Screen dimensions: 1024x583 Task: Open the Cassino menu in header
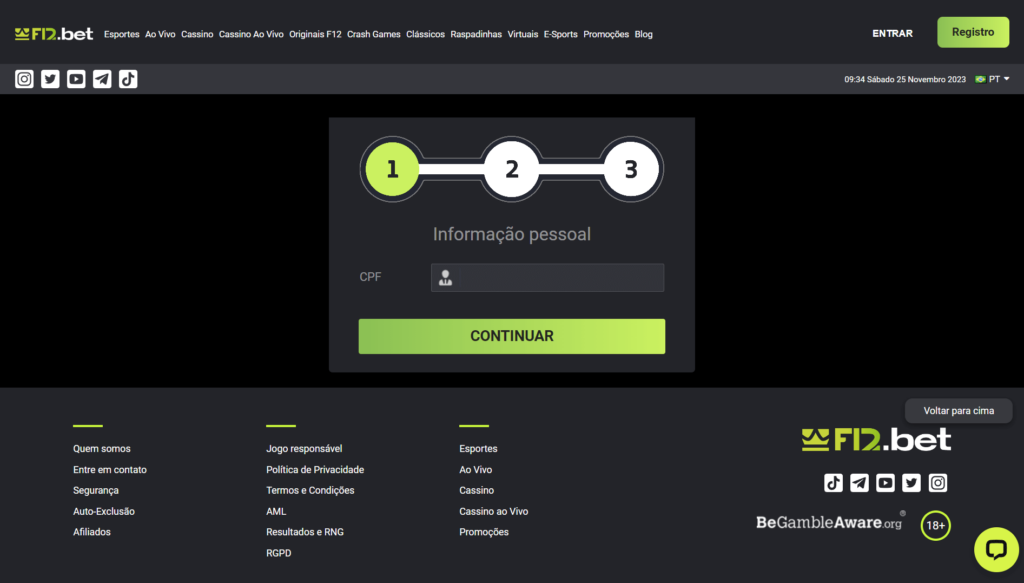[197, 34]
